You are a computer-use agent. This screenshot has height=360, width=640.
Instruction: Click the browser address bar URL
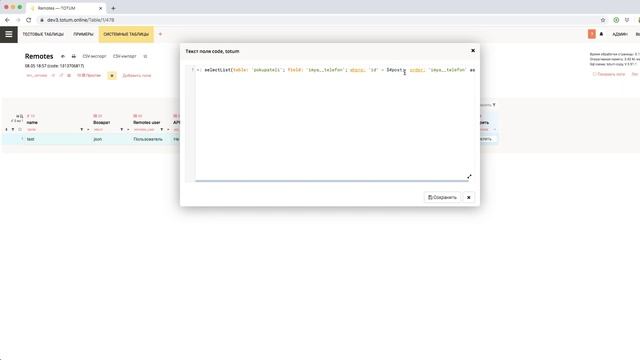pos(80,20)
